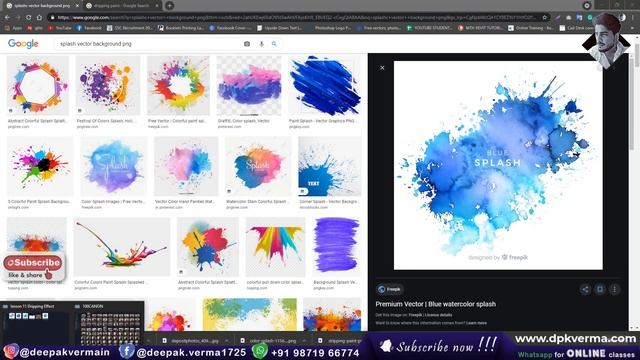640x360 pixels.
Task: Open the 'Festival Of Colors Splash' thumbnail
Action: (108, 86)
